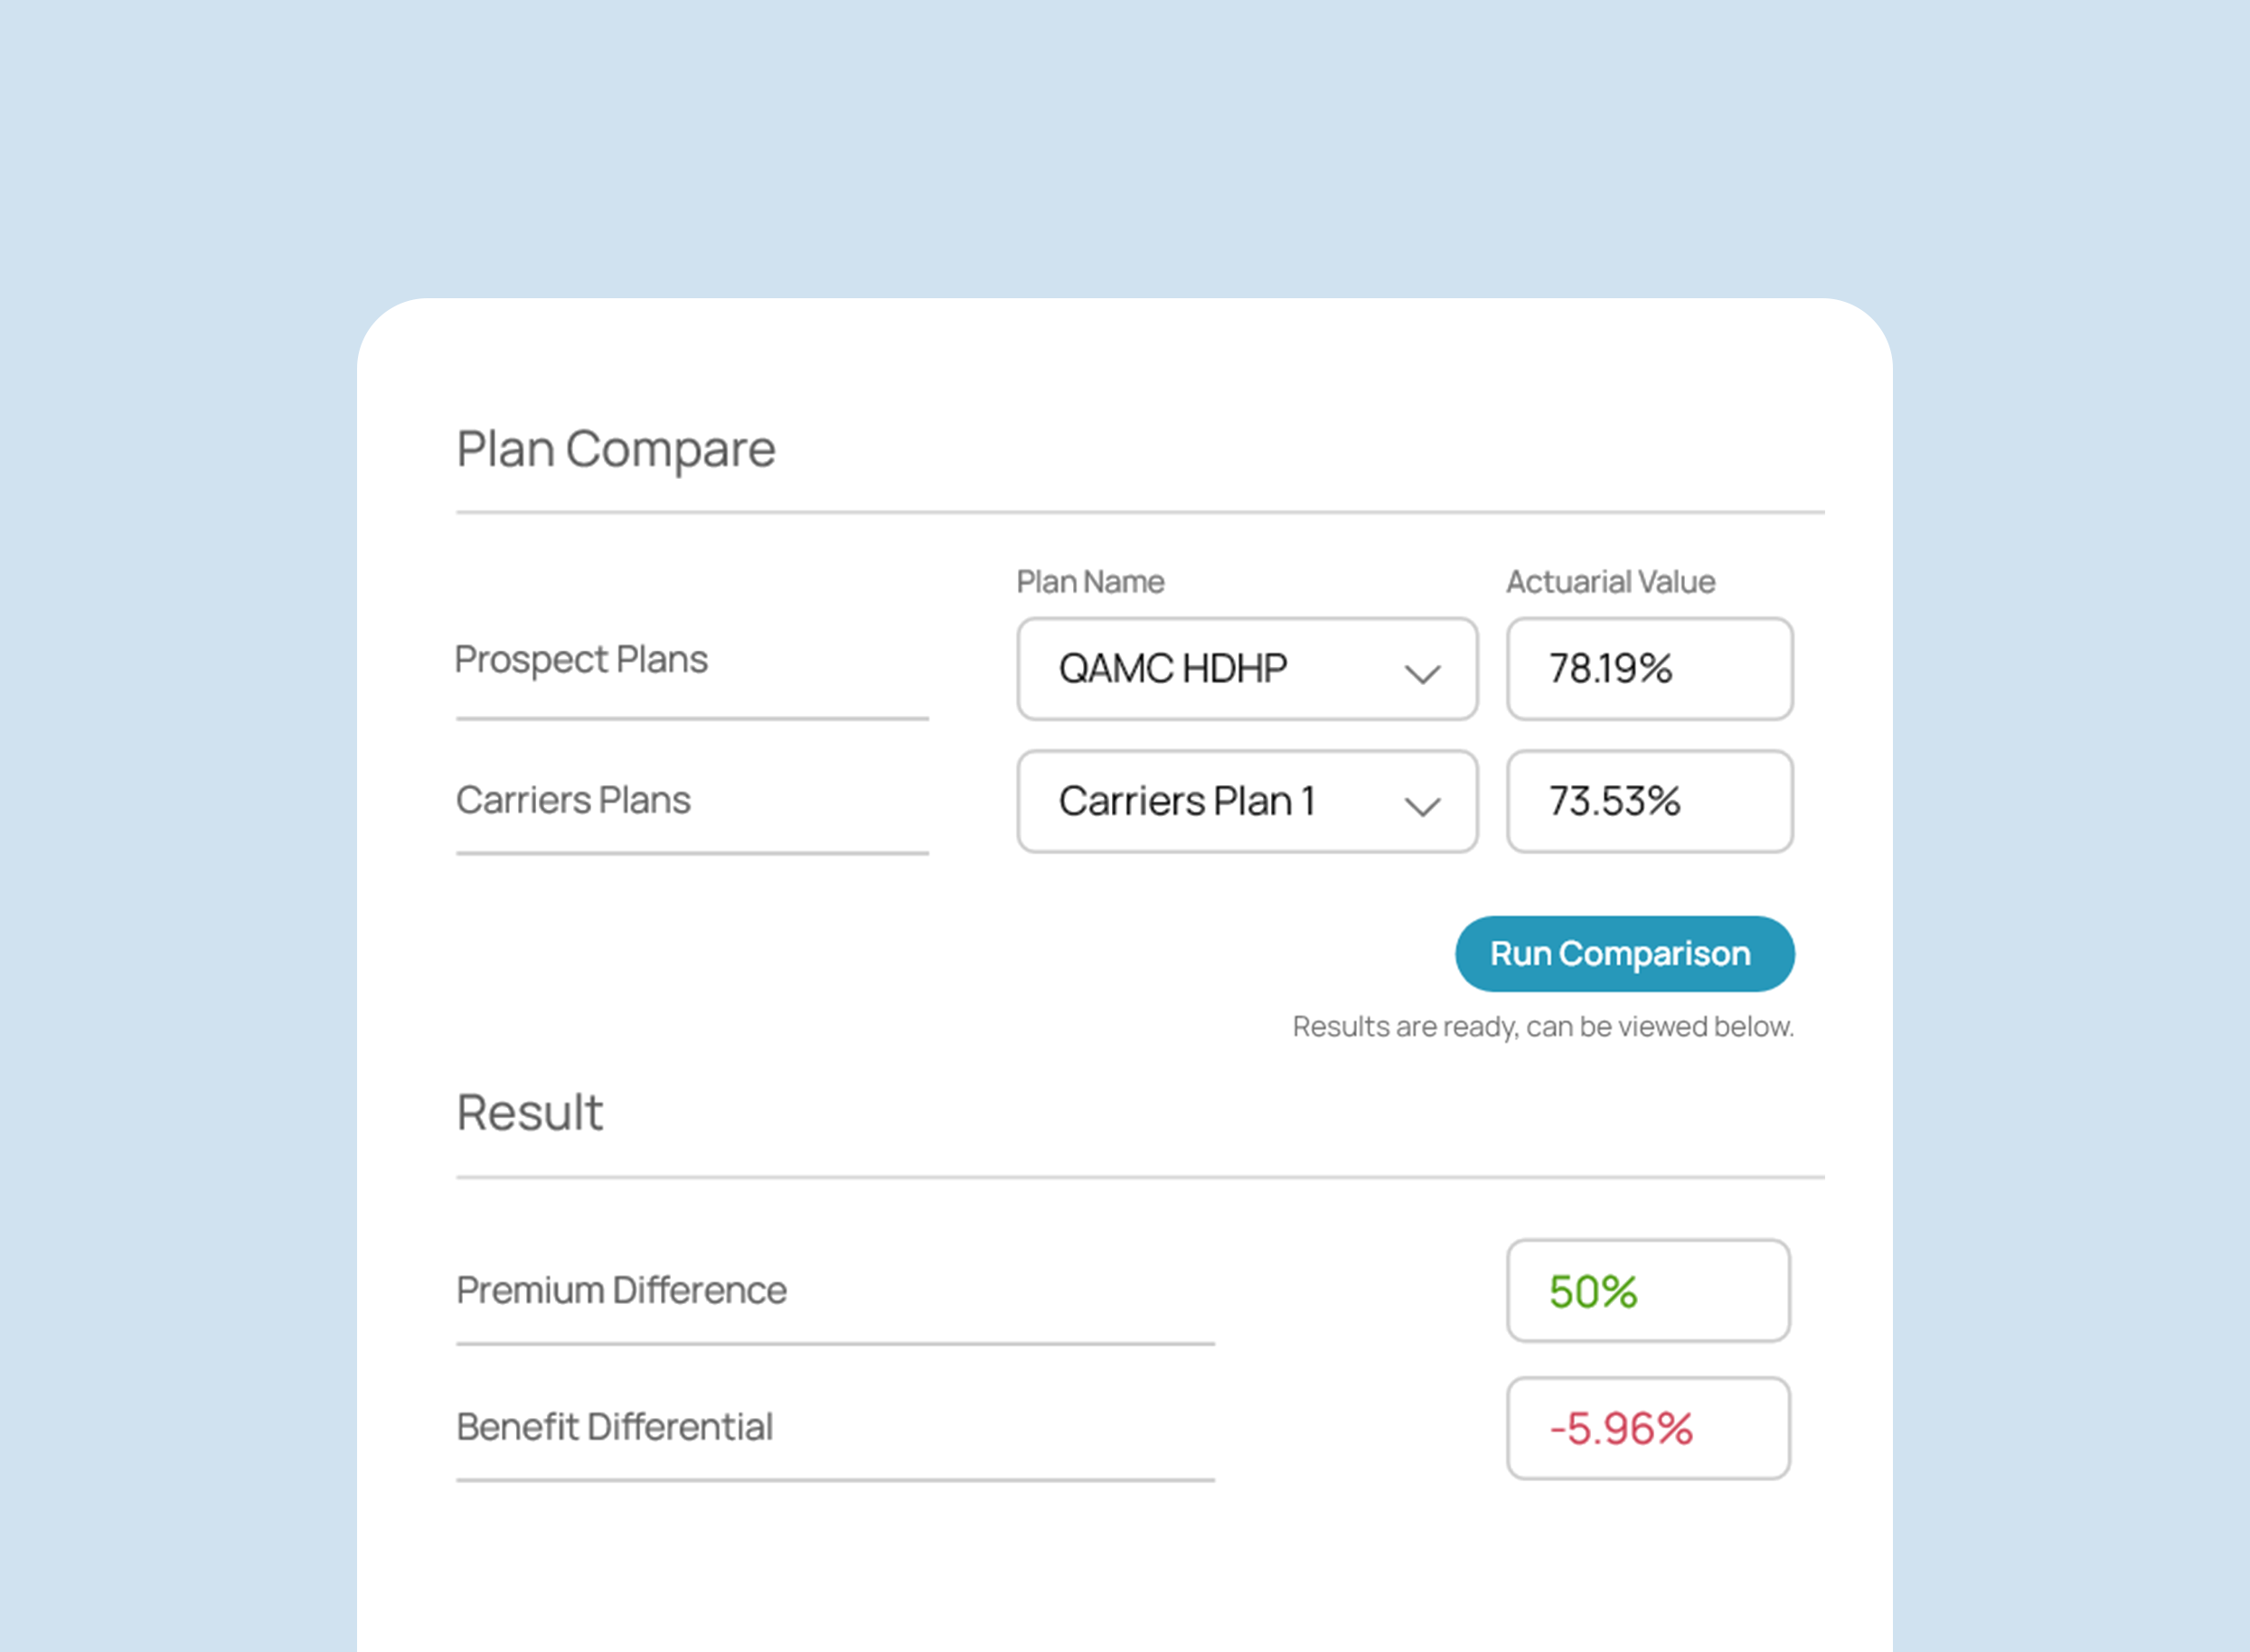
Task: Click the Benefit Differential label
Action: 615,1427
